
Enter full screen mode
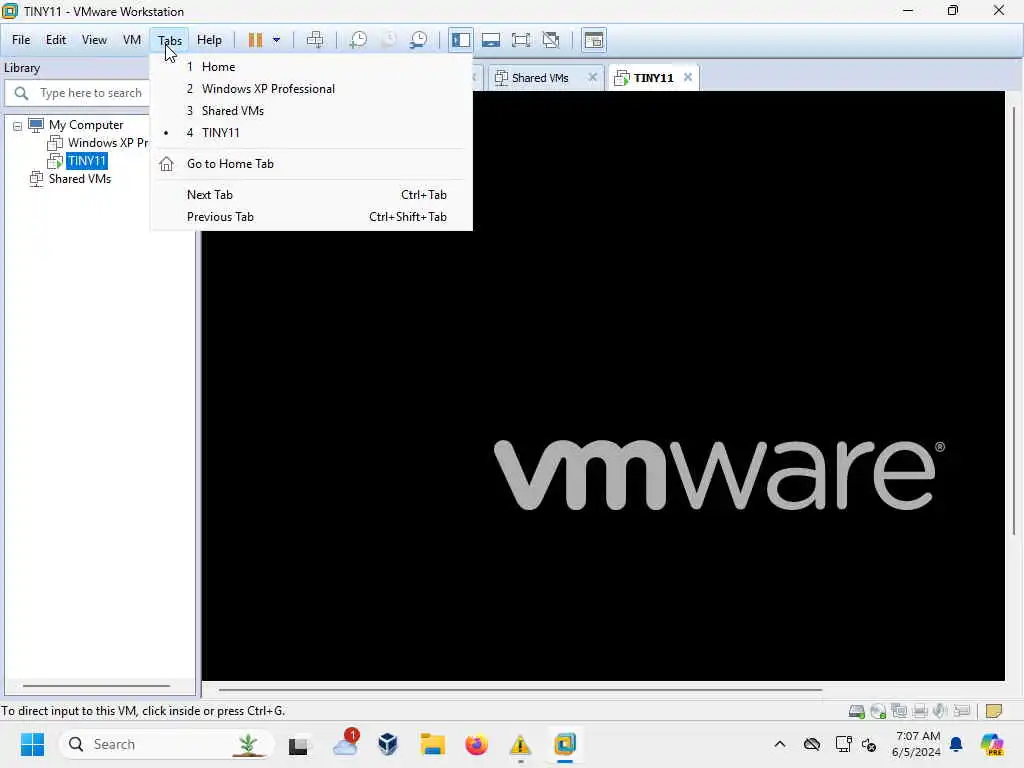(520, 40)
